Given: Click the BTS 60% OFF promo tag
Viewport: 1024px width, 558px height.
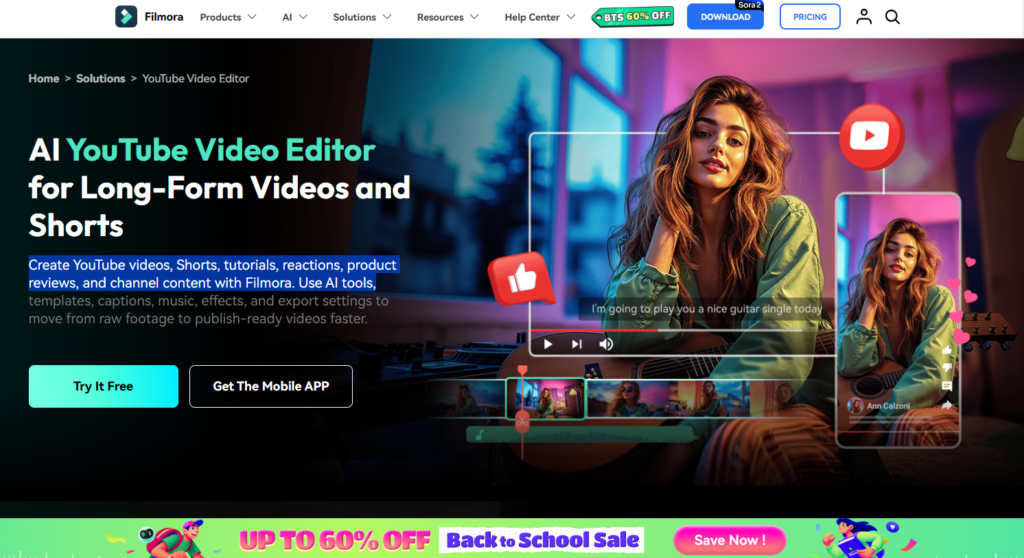Looking at the screenshot, I should click(x=632, y=17).
